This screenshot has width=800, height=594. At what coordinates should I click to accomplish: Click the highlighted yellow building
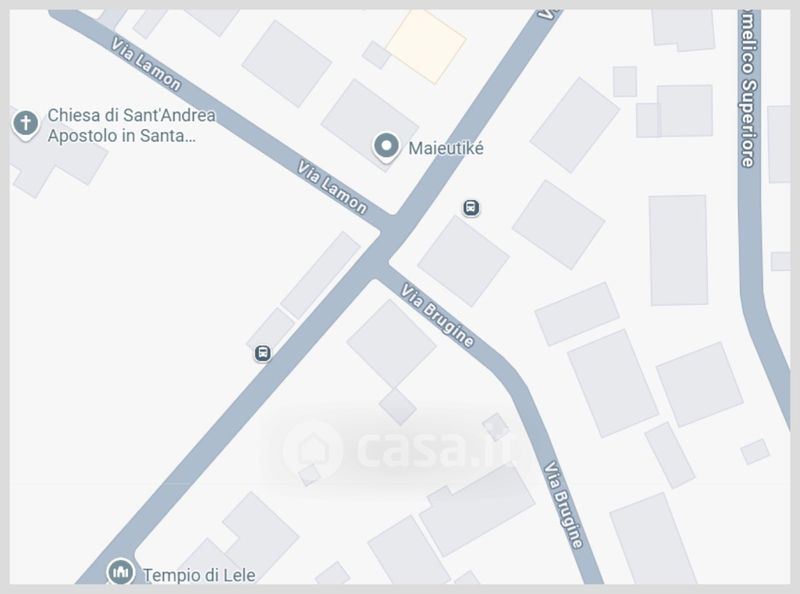point(426,45)
